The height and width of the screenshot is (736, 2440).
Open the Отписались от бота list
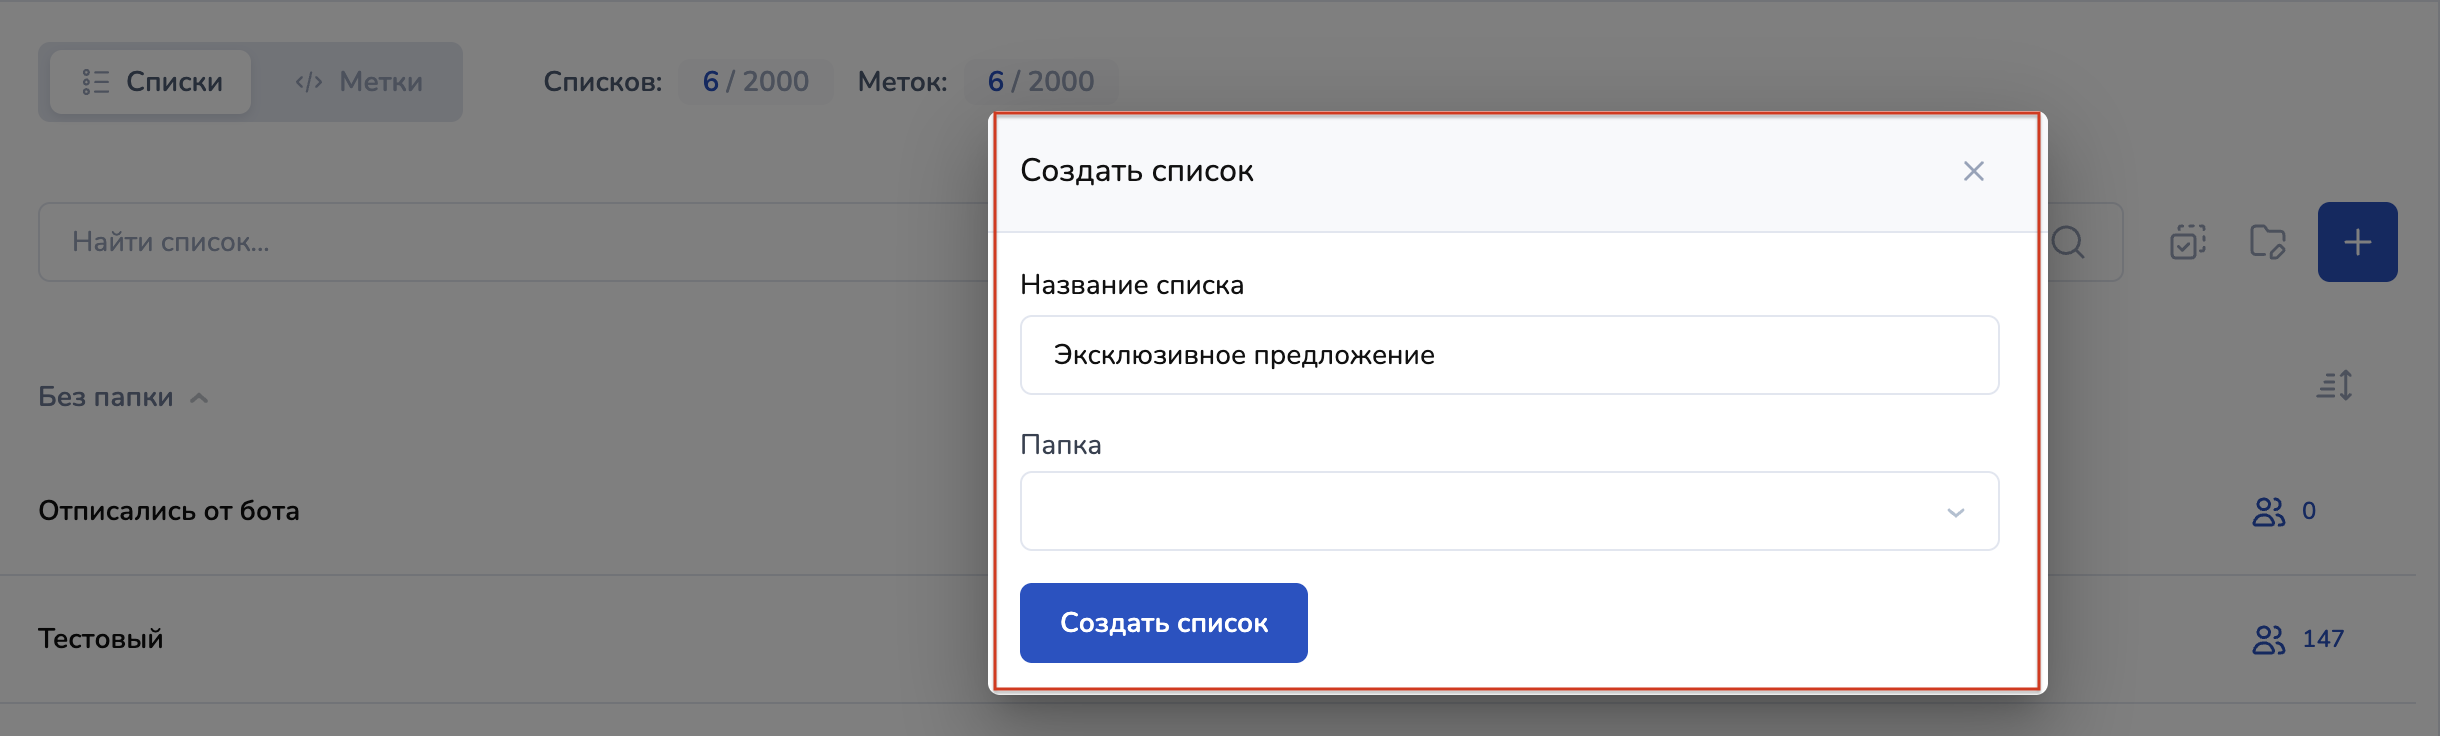coord(169,511)
